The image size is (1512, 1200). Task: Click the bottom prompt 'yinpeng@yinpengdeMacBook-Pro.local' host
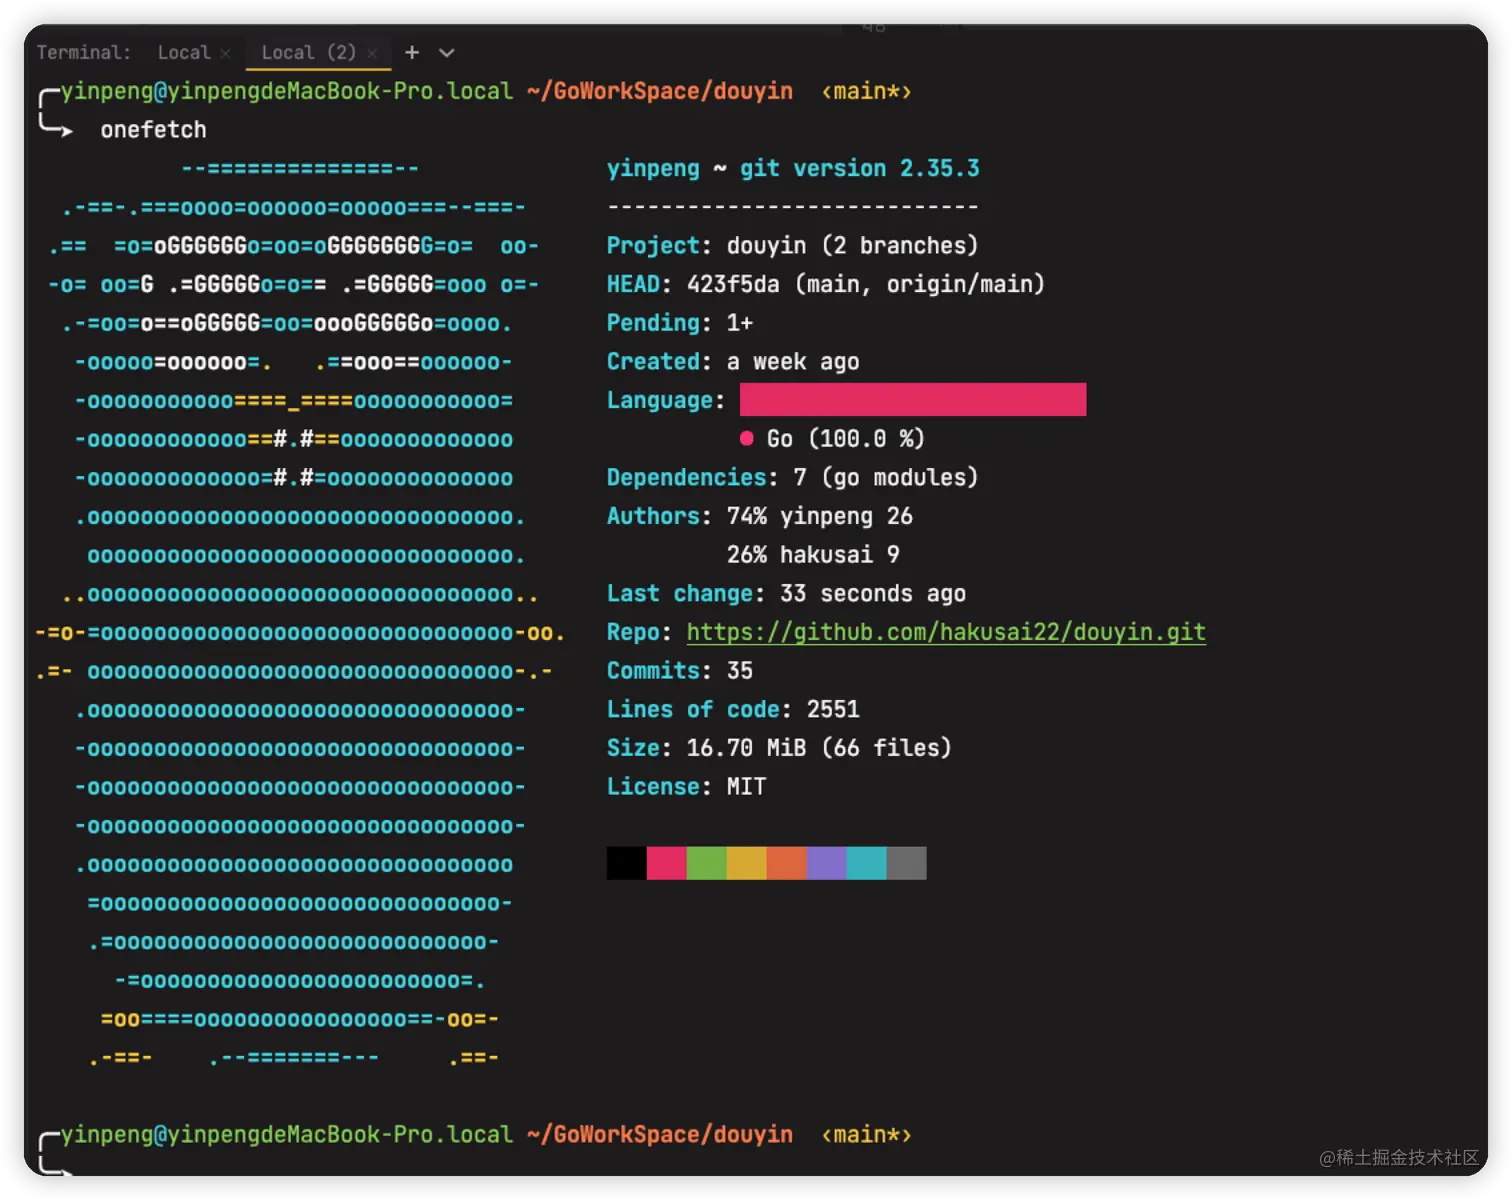pyautogui.click(x=287, y=1134)
